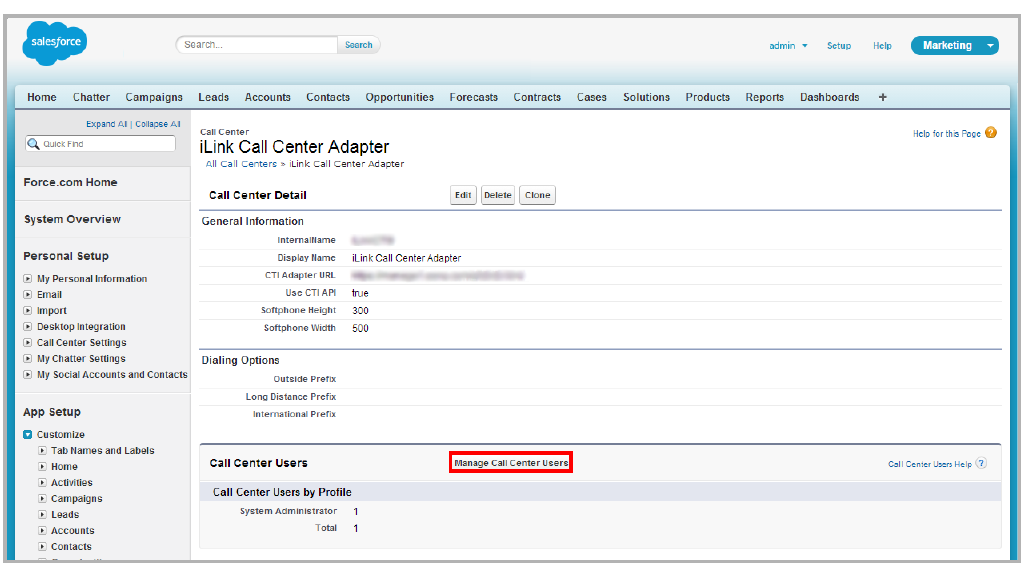This screenshot has width=1025, height=578.
Task: Click the Expand All link
Action: click(x=107, y=124)
